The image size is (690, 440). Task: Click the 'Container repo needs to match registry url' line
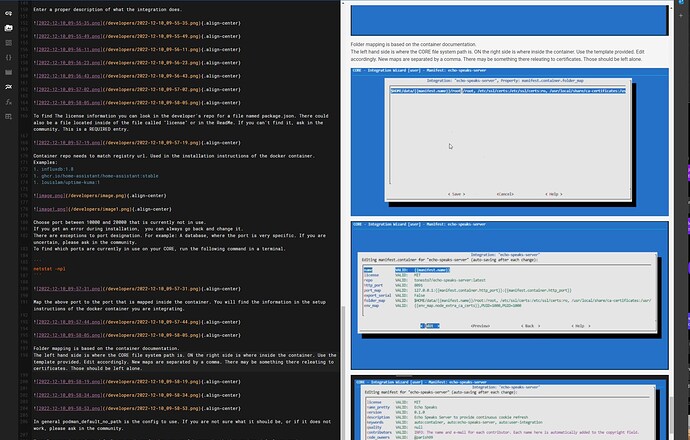[x=174, y=156]
